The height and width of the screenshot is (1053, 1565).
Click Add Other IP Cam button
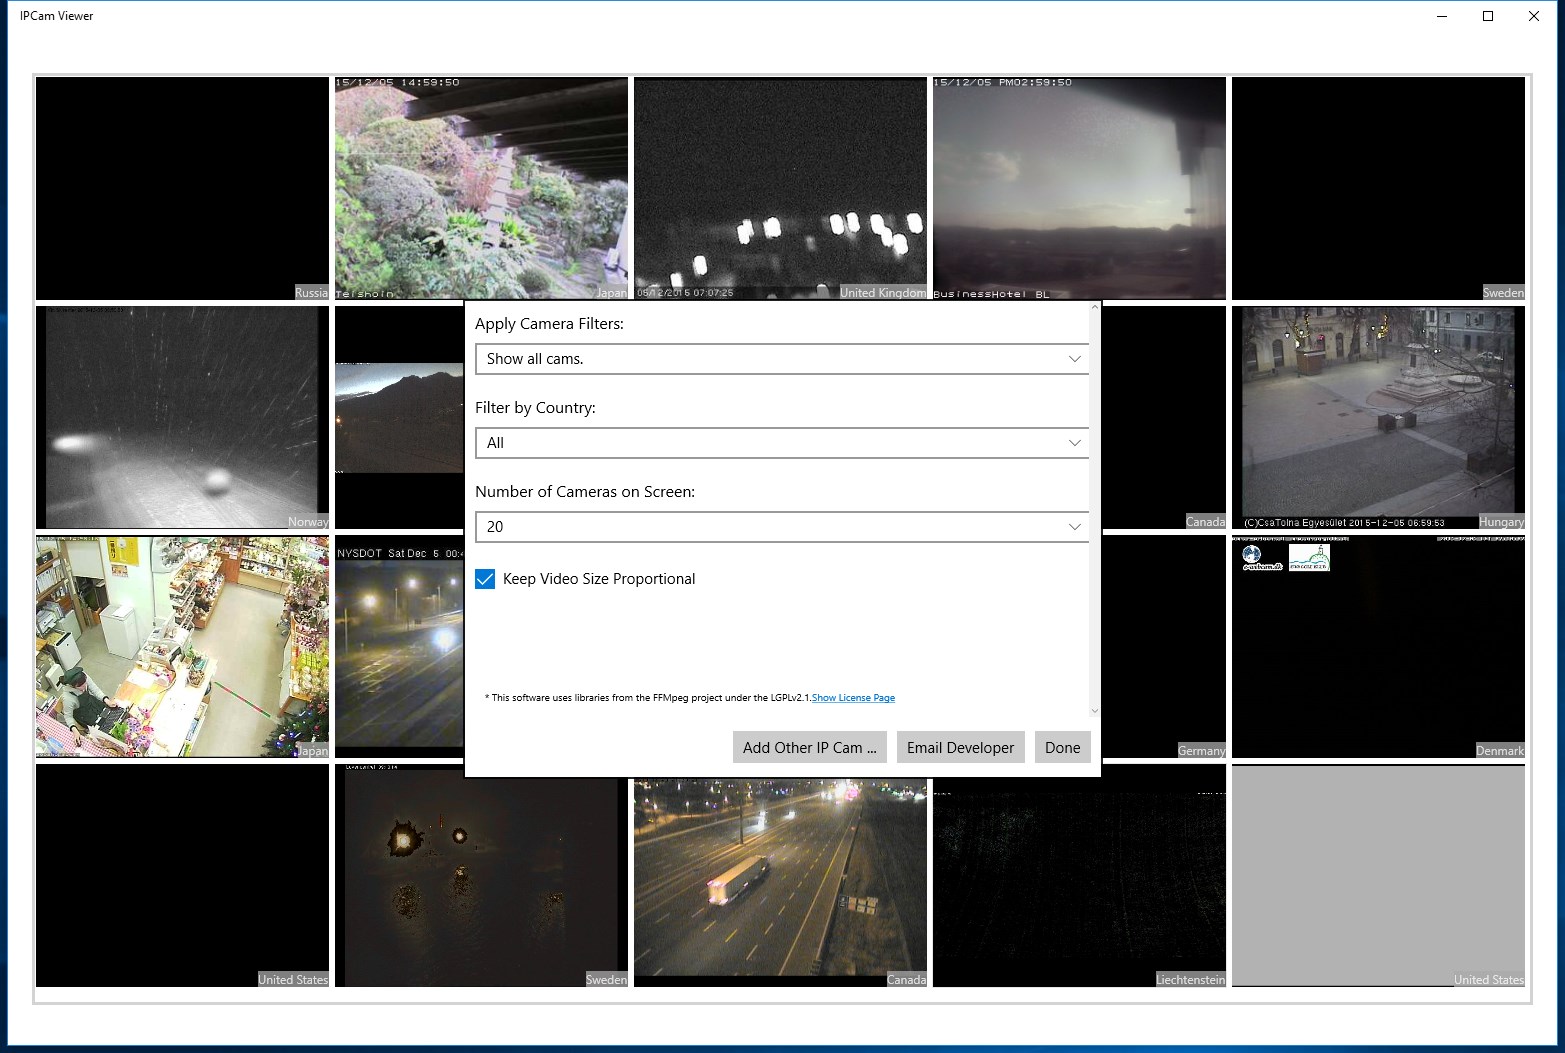point(809,747)
